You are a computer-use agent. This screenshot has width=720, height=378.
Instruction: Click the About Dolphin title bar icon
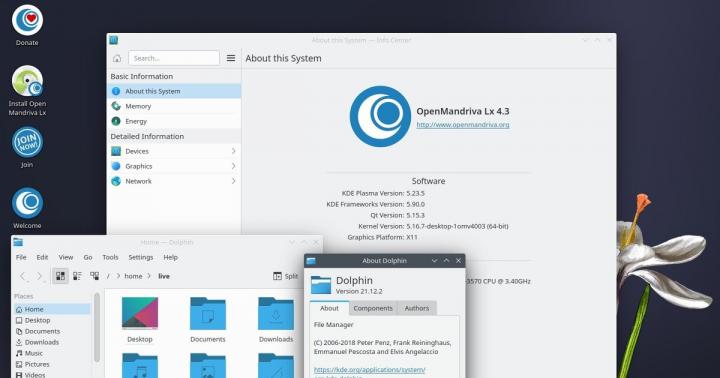click(x=311, y=260)
